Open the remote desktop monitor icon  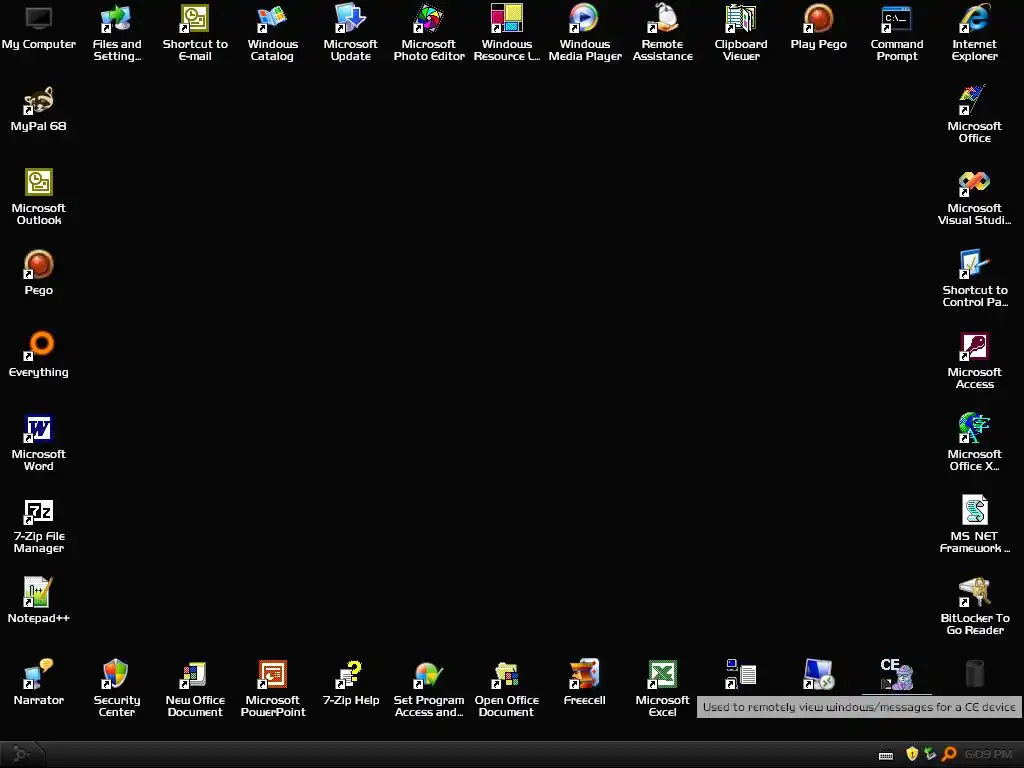point(818,675)
